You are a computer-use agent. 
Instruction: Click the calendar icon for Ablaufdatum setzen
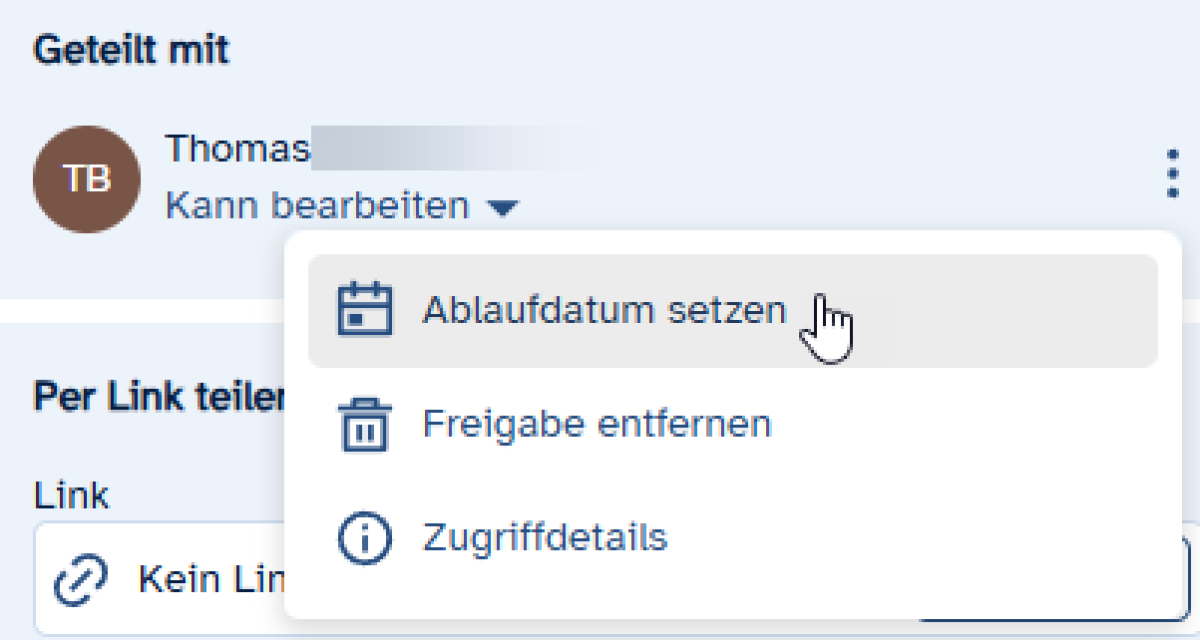point(365,311)
